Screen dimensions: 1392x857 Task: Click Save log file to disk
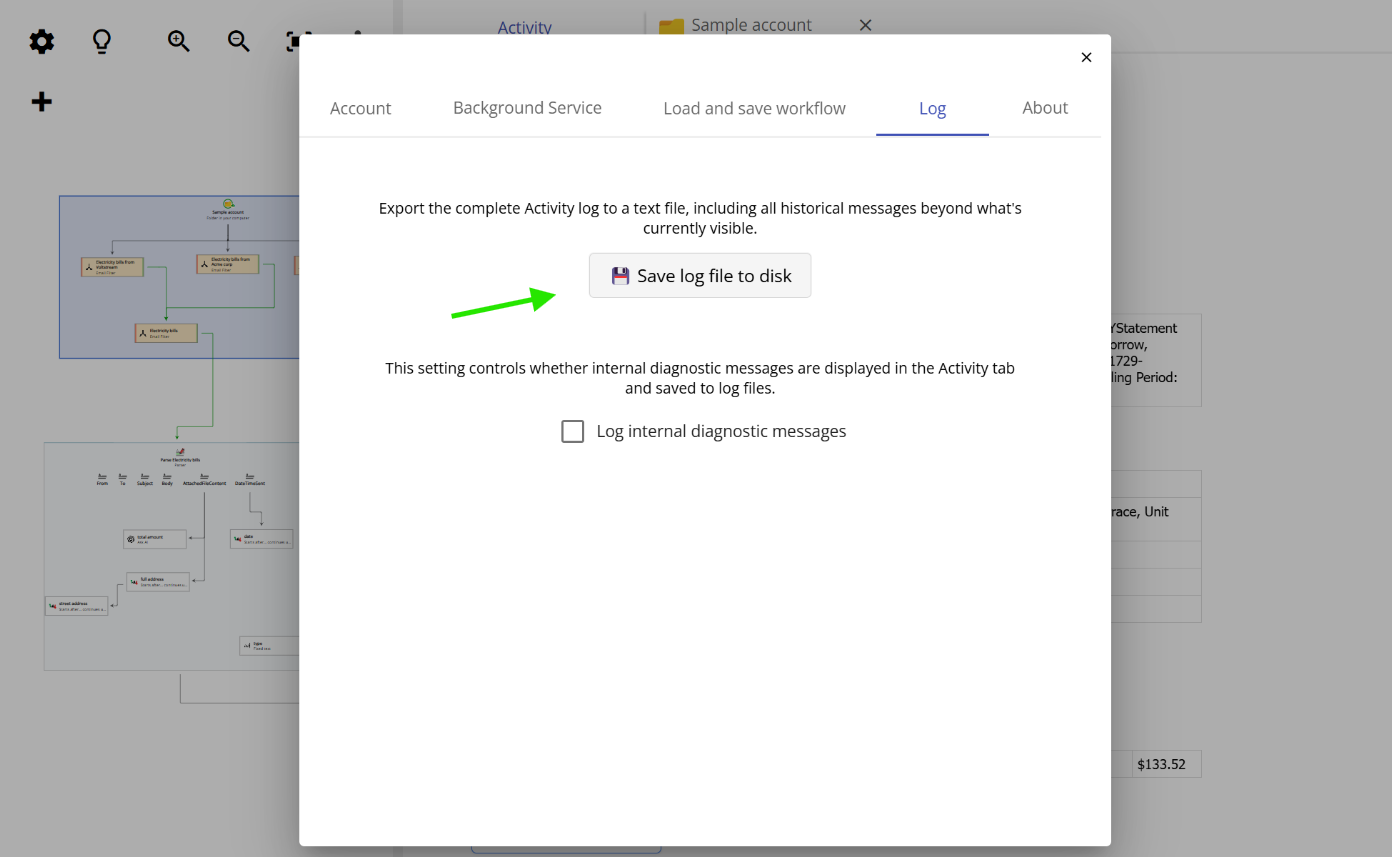[x=700, y=275]
